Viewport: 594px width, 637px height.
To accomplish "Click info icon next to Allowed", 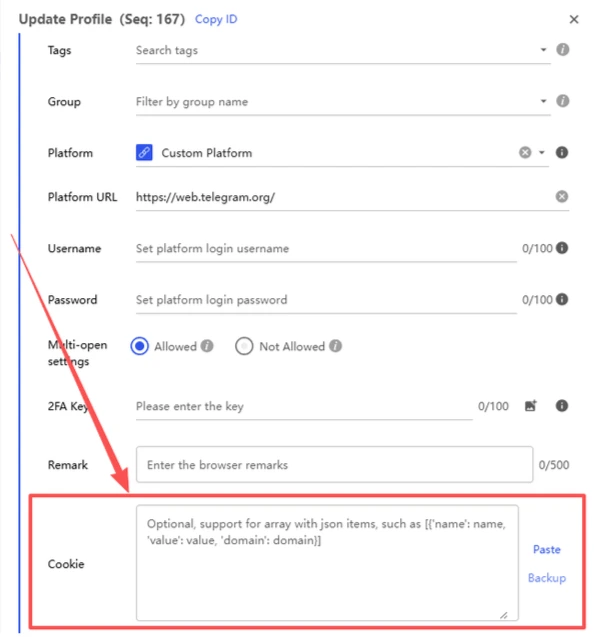I will click(x=207, y=346).
